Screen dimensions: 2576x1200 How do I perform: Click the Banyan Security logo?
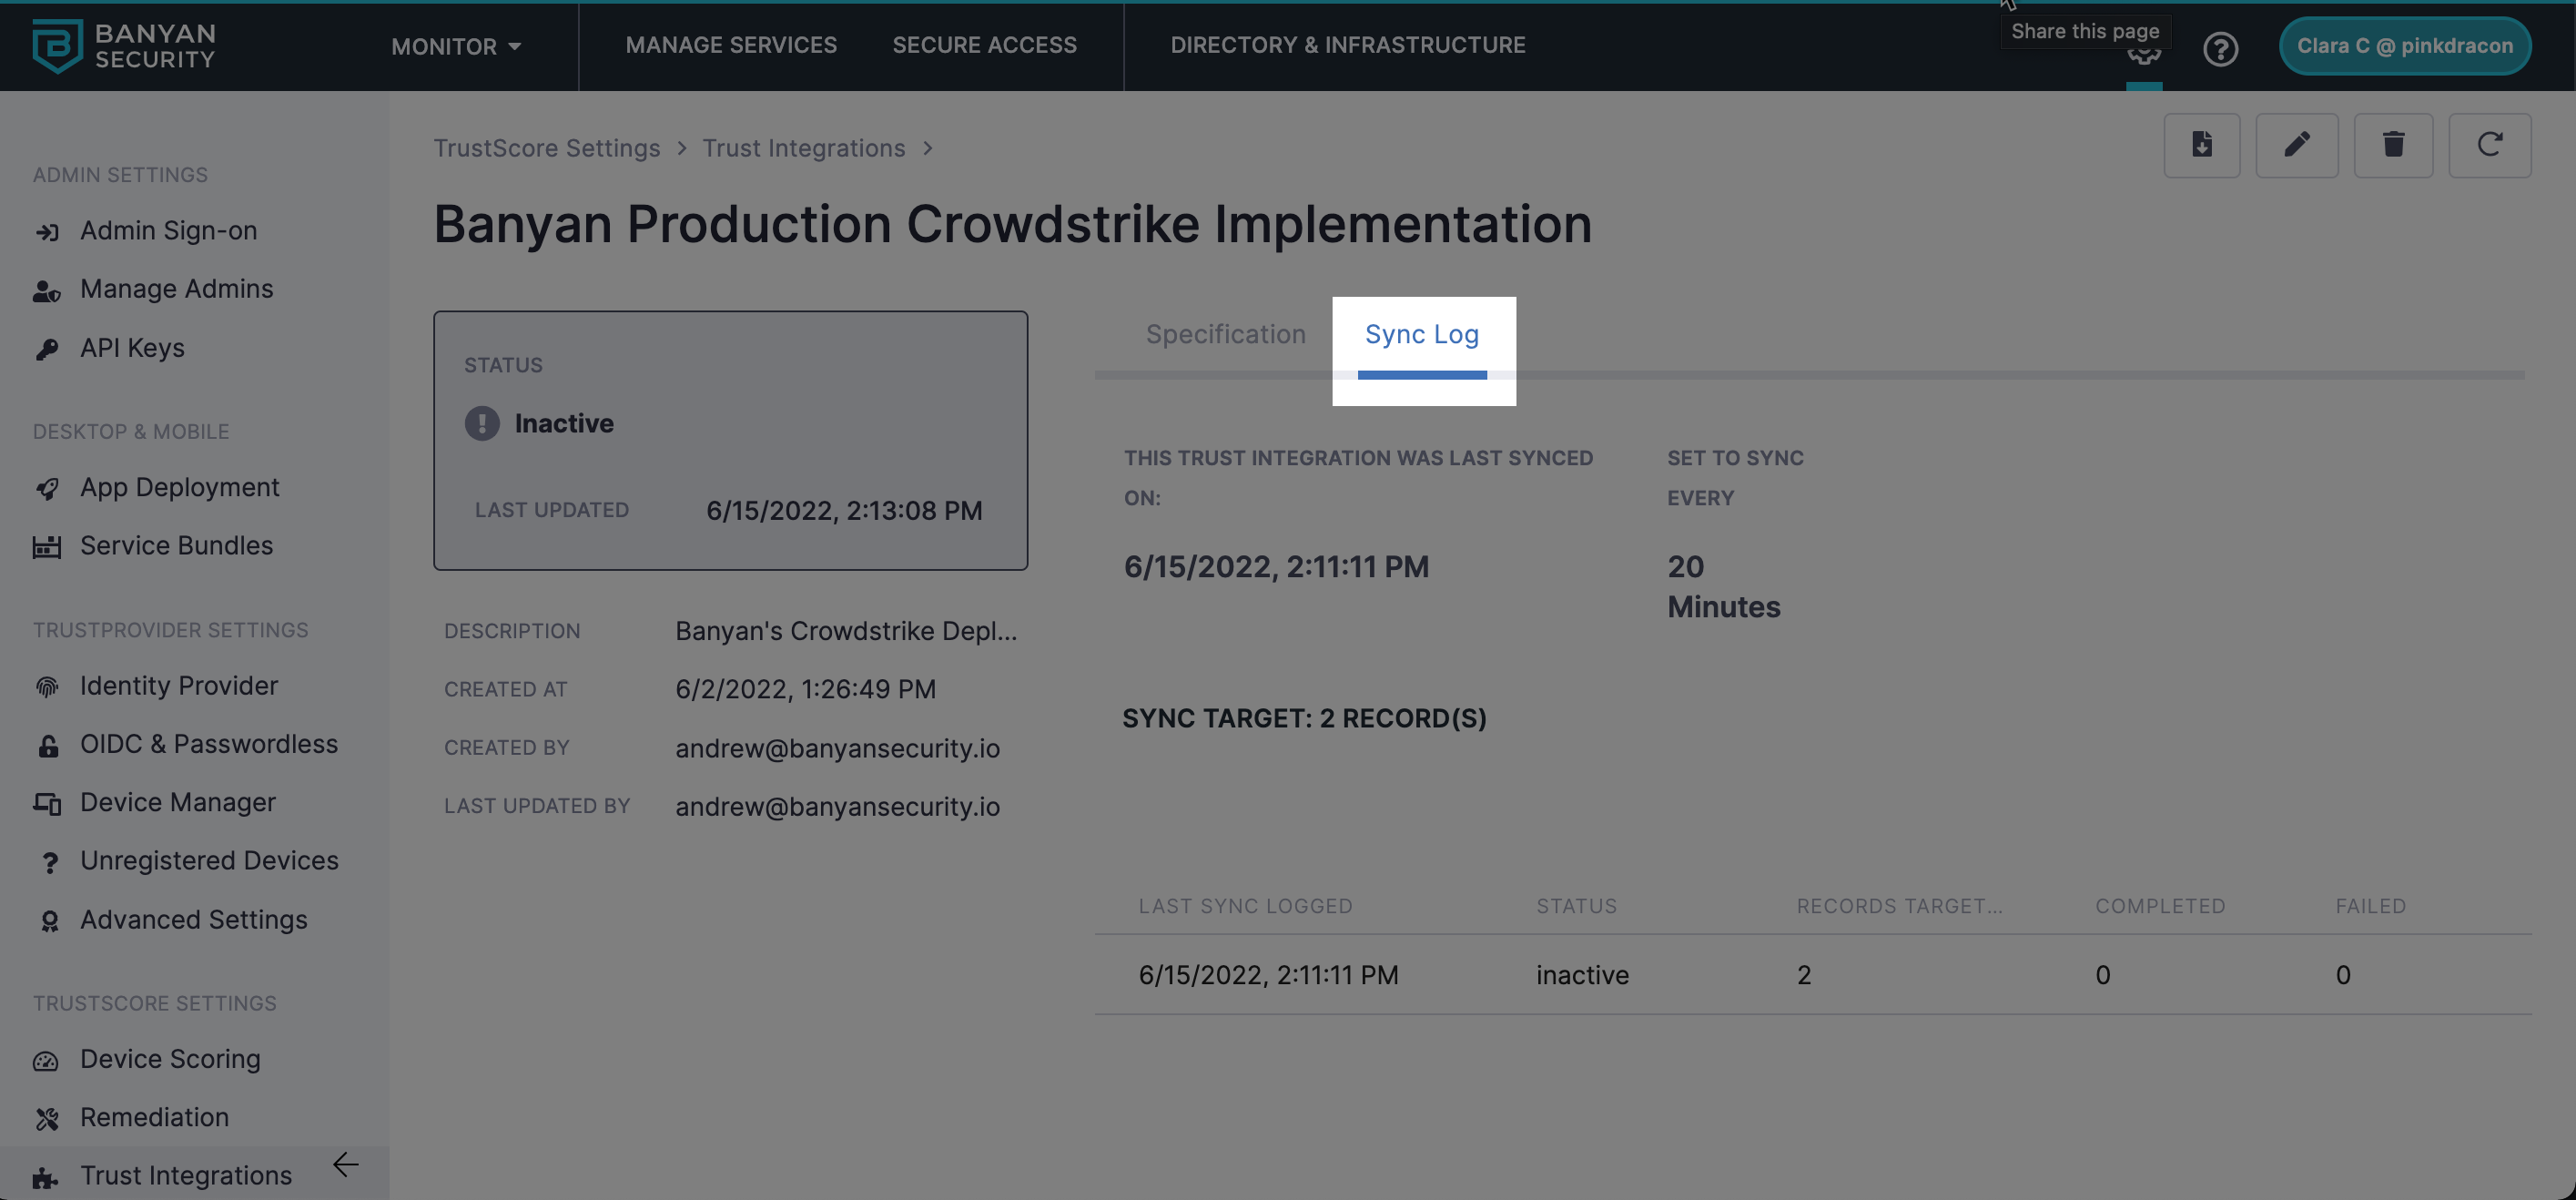pyautogui.click(x=123, y=46)
